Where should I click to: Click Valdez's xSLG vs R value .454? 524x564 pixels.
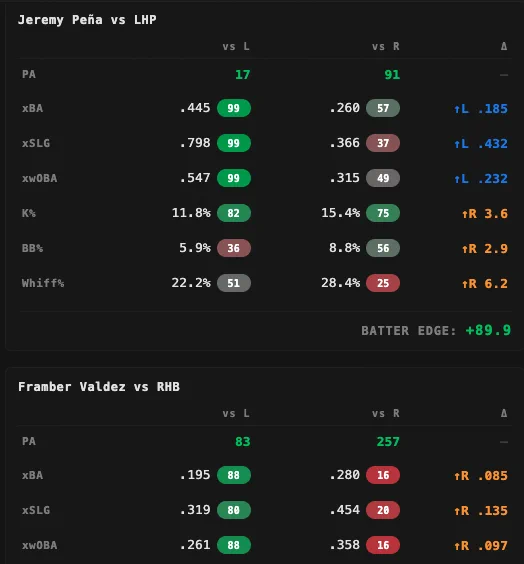click(x=344, y=510)
